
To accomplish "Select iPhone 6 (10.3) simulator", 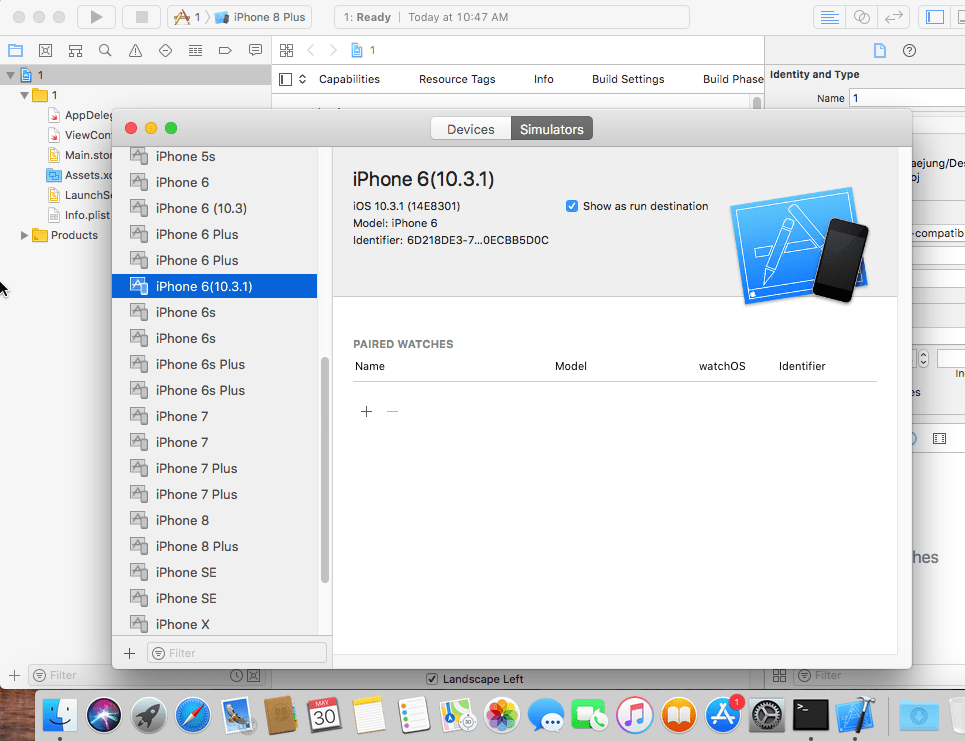I will point(214,208).
